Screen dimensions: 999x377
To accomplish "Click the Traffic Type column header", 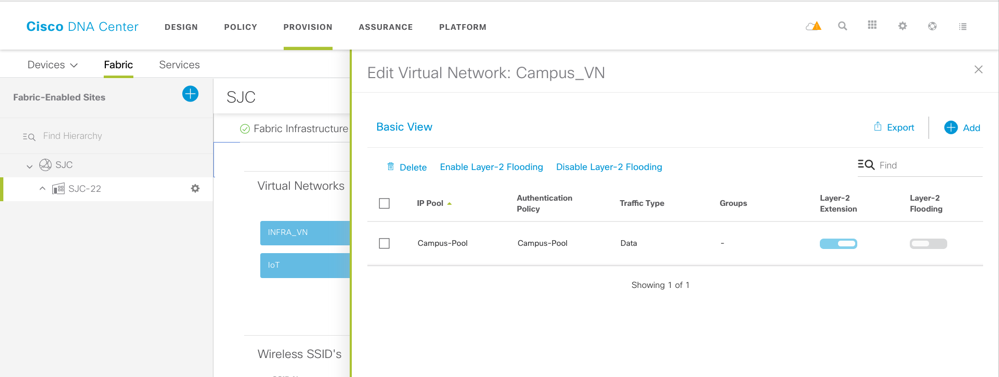I will click(x=642, y=203).
